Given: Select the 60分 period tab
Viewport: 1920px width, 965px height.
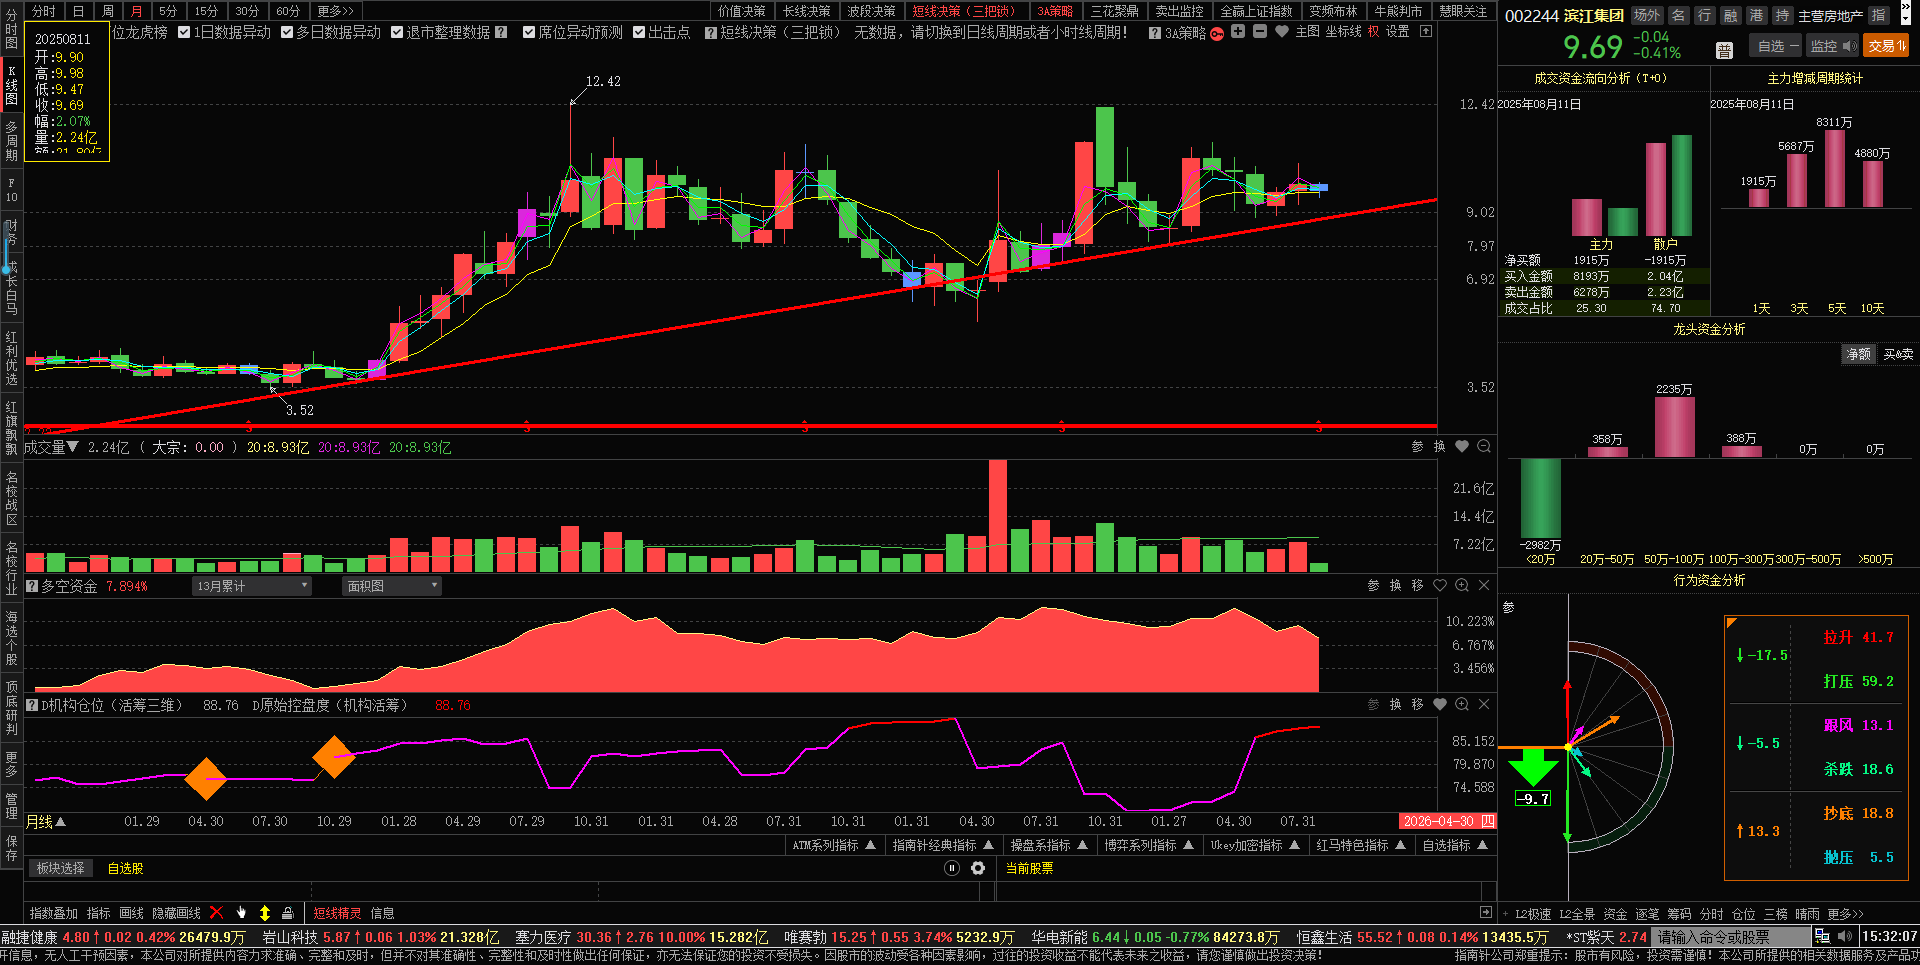Looking at the screenshot, I should coord(288,11).
